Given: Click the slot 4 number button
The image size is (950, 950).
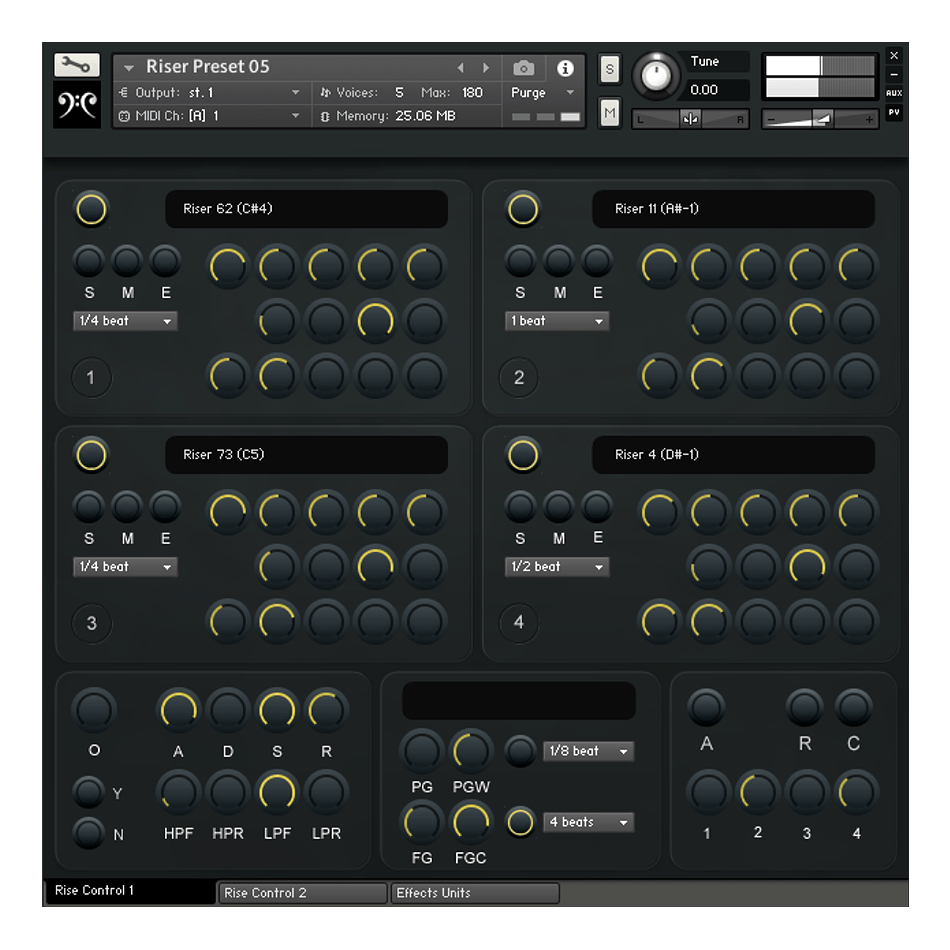Looking at the screenshot, I should click(519, 622).
